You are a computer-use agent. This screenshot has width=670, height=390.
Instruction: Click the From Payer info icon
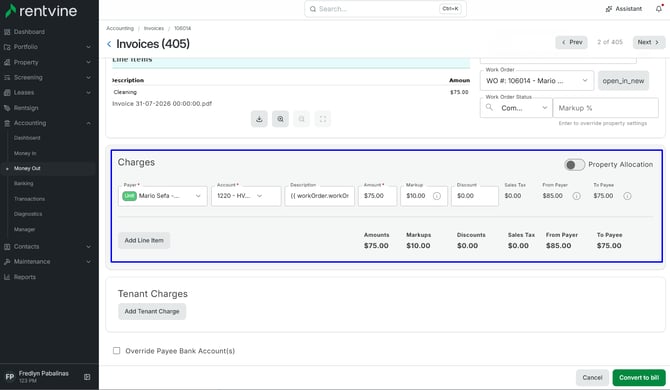tap(576, 196)
